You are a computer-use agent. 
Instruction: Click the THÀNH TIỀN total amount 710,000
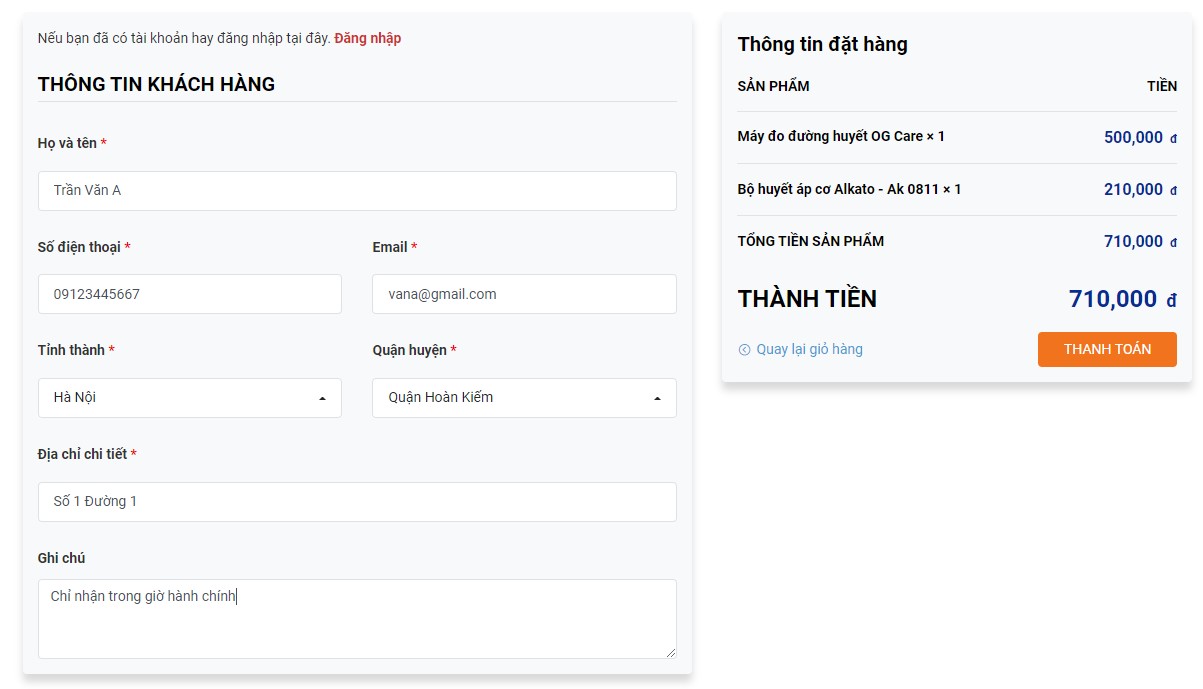1113,299
